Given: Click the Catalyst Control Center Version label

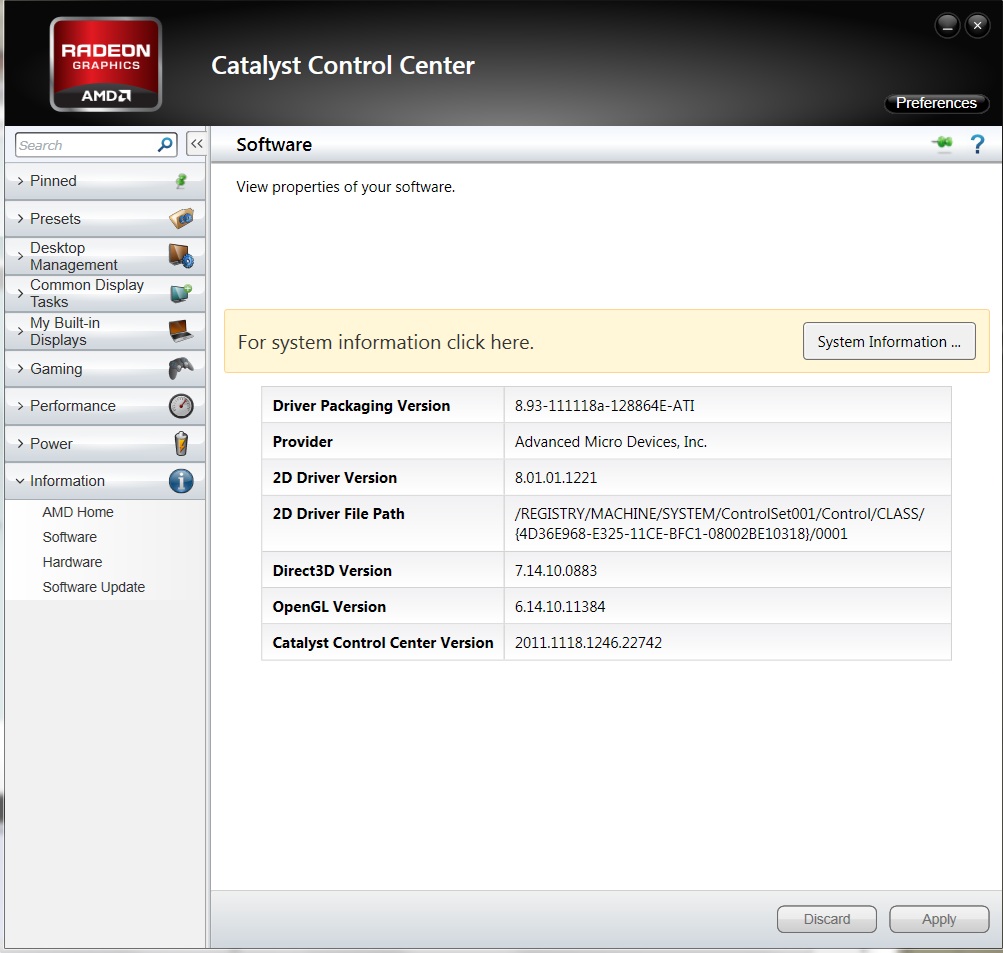Looking at the screenshot, I should tap(383, 642).
